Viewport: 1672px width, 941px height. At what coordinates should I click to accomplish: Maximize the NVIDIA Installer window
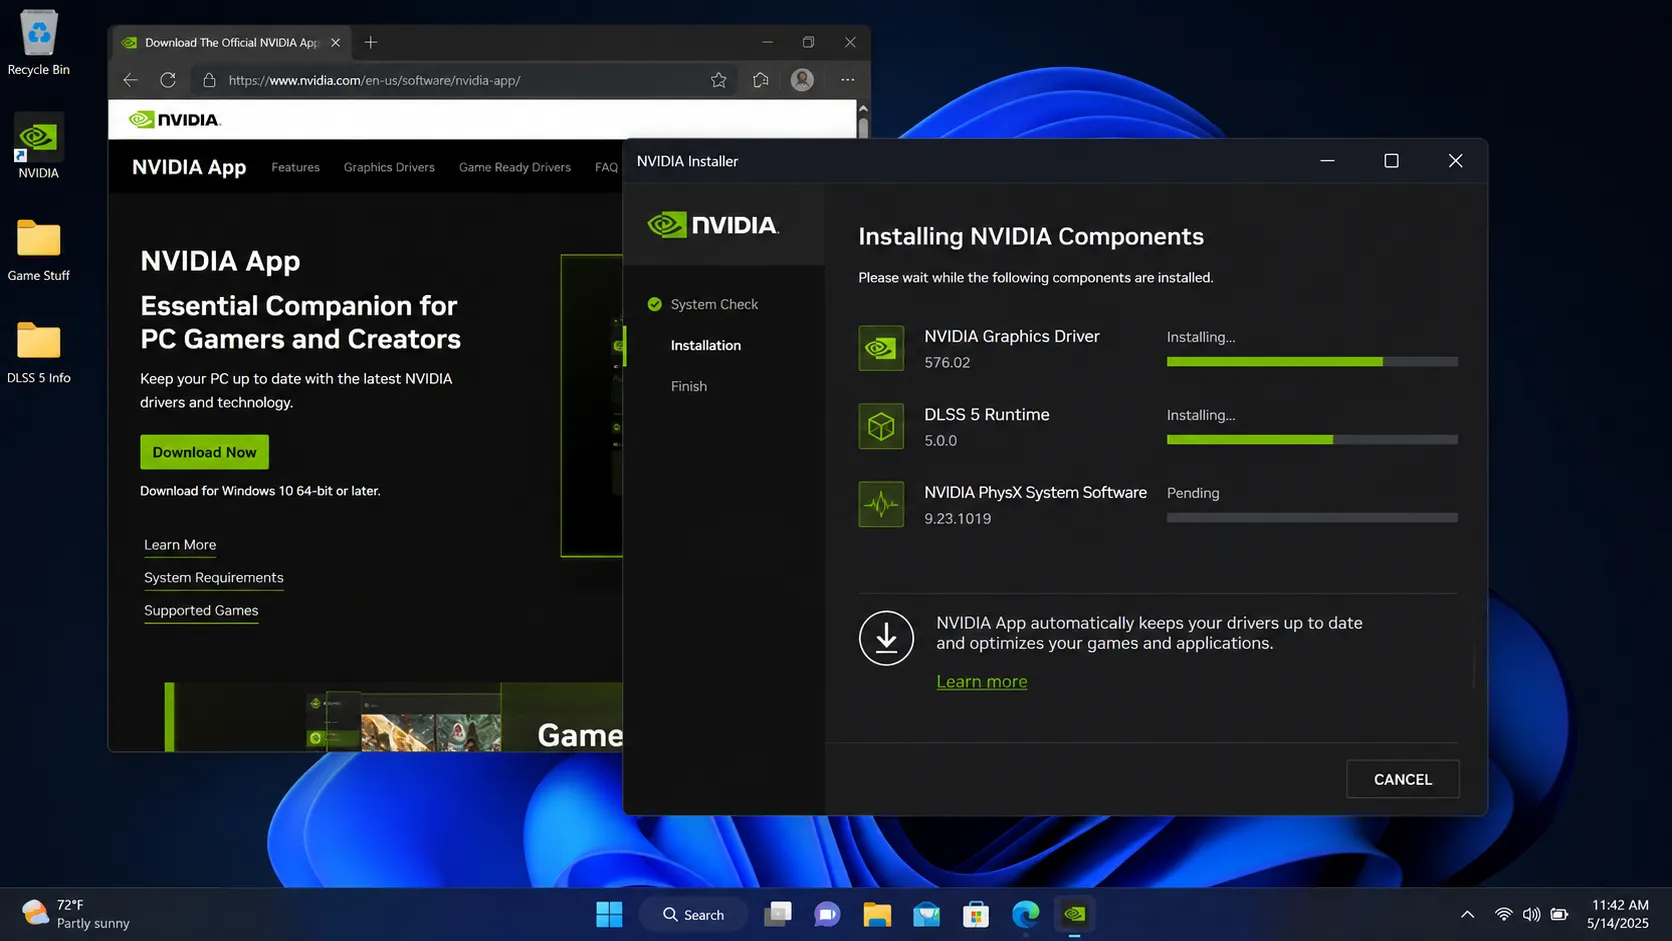1391,161
